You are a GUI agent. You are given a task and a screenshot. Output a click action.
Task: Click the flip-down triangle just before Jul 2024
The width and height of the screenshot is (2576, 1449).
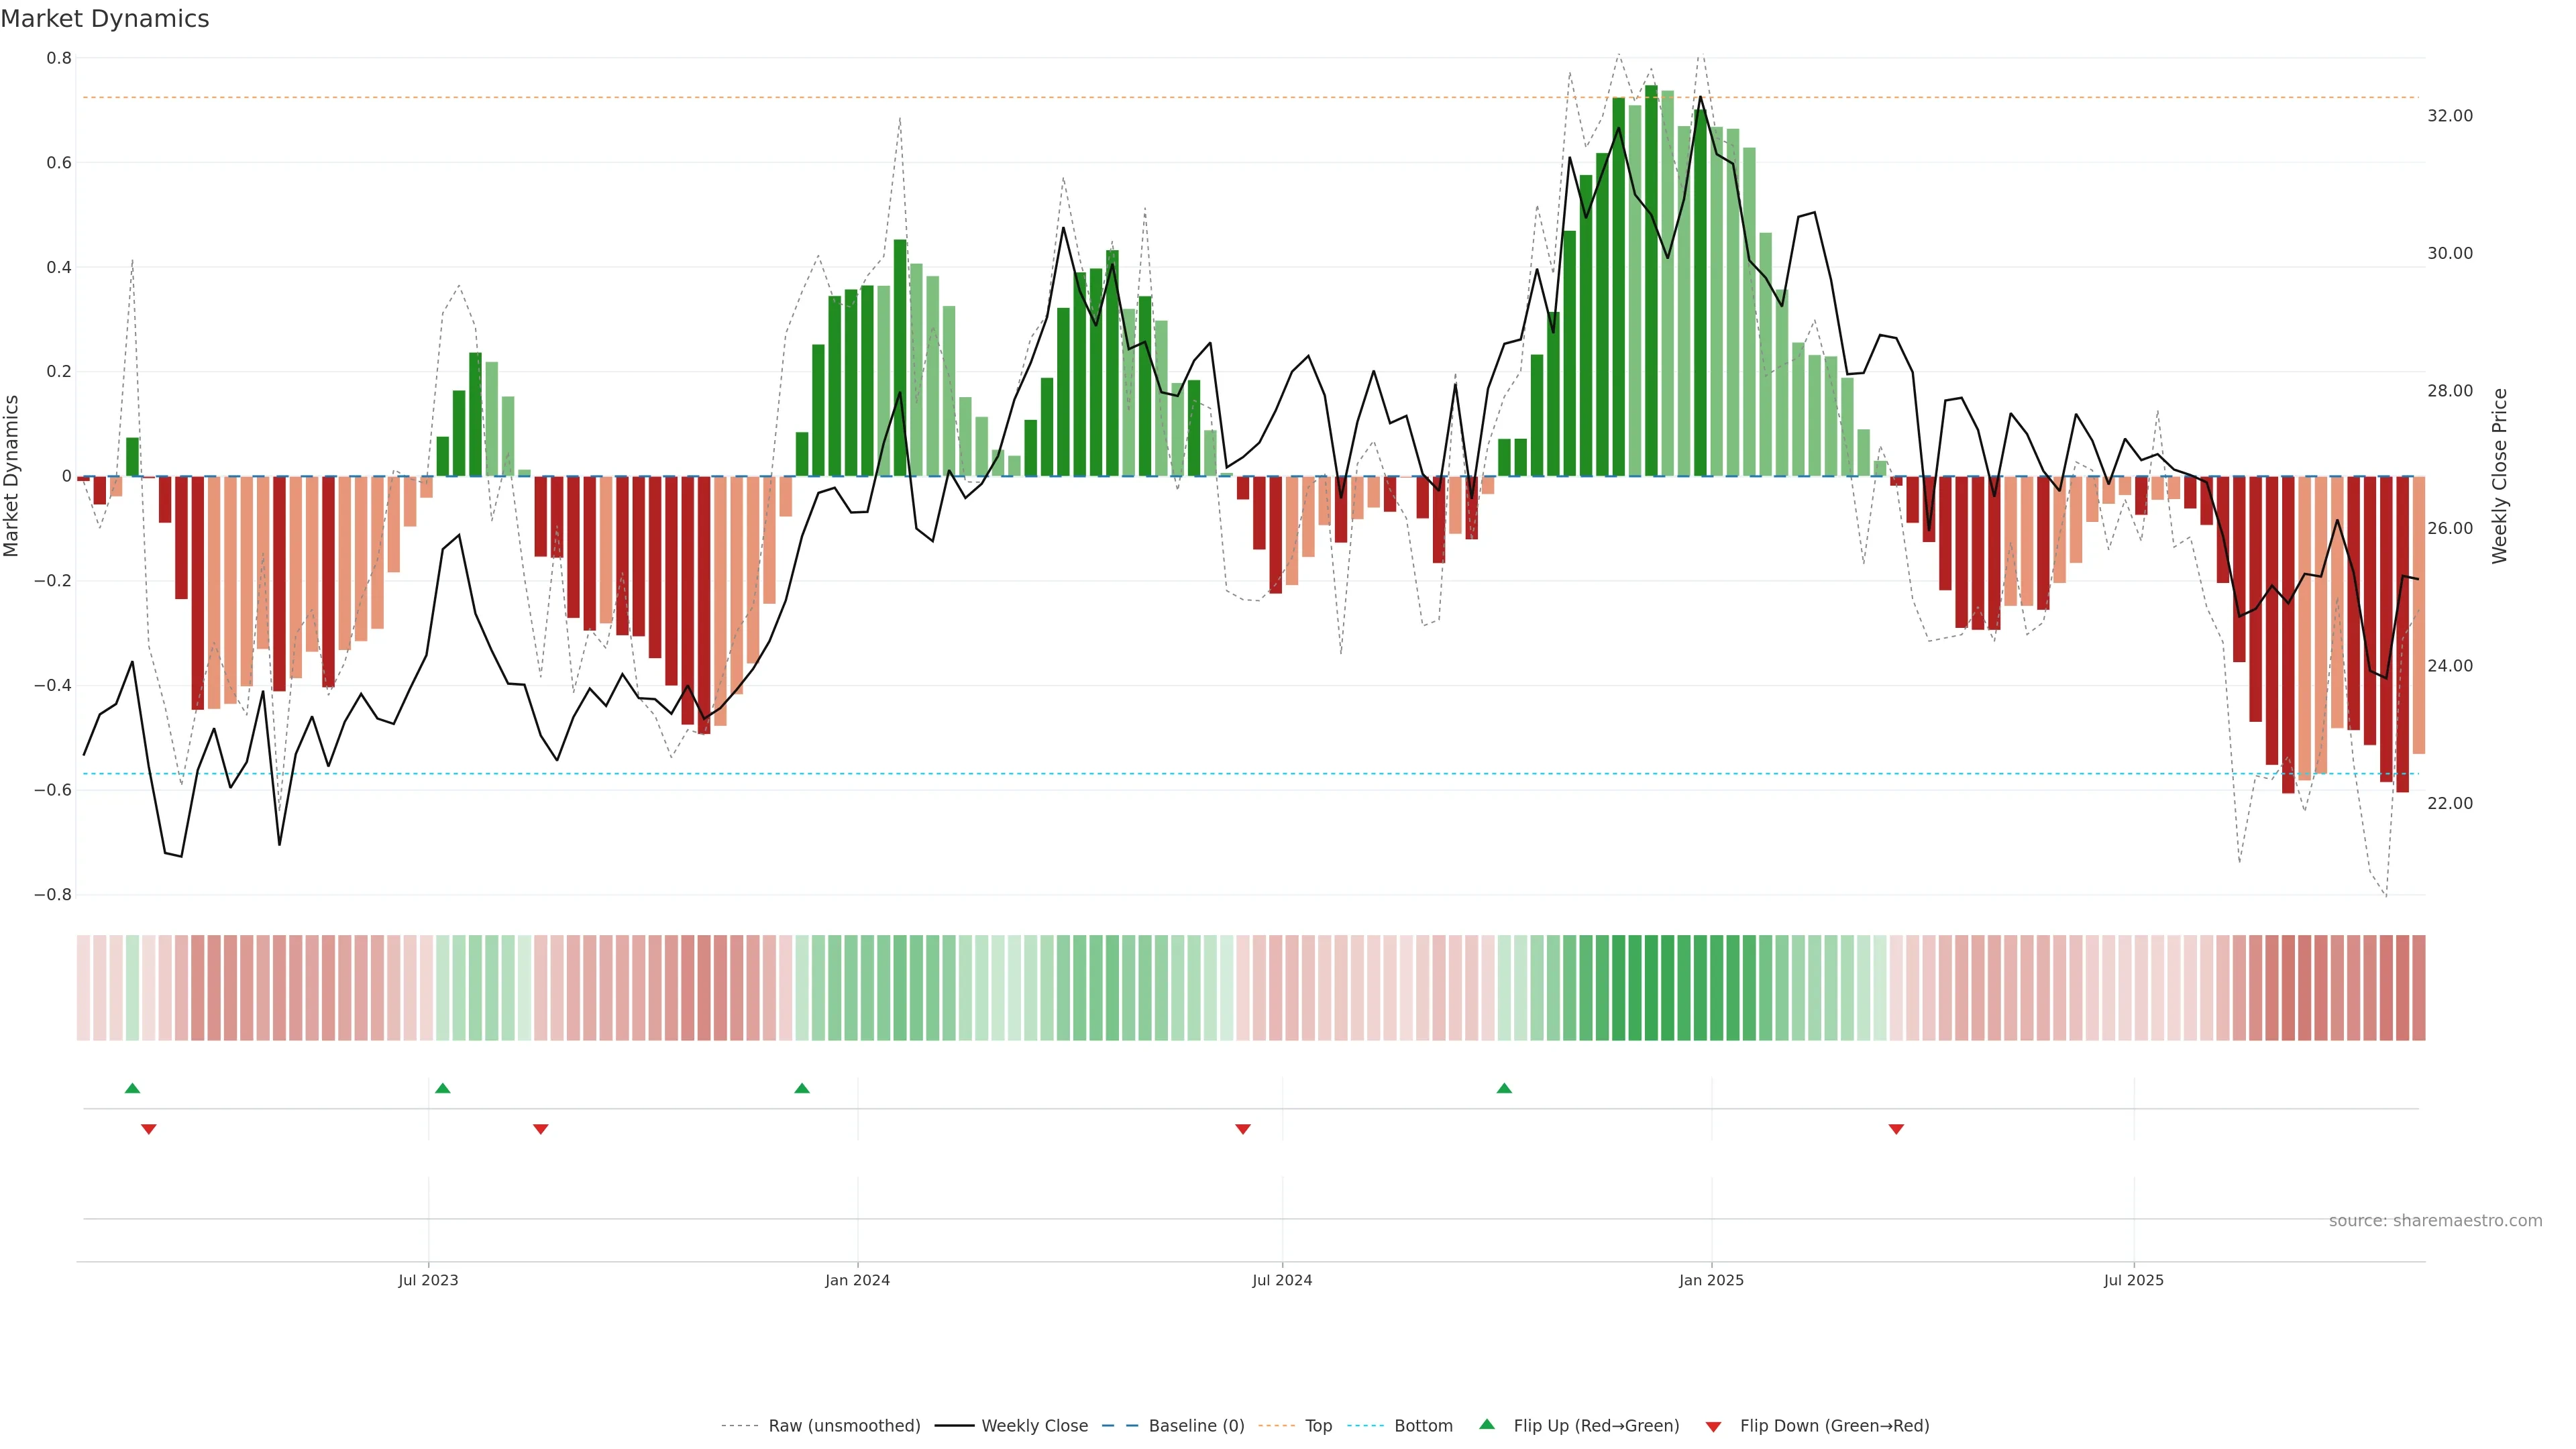(1243, 1129)
